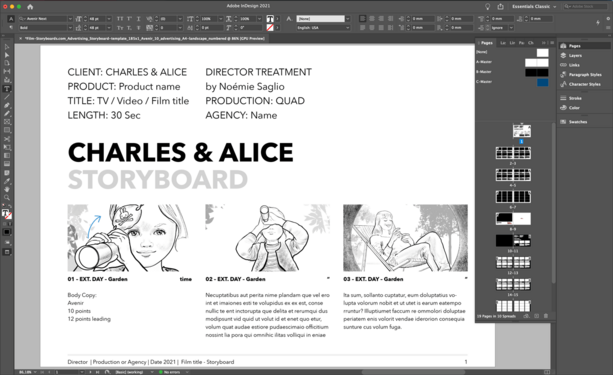Image resolution: width=613 pixels, height=375 pixels.
Task: Select the Page tool
Action: pyautogui.click(x=7, y=63)
